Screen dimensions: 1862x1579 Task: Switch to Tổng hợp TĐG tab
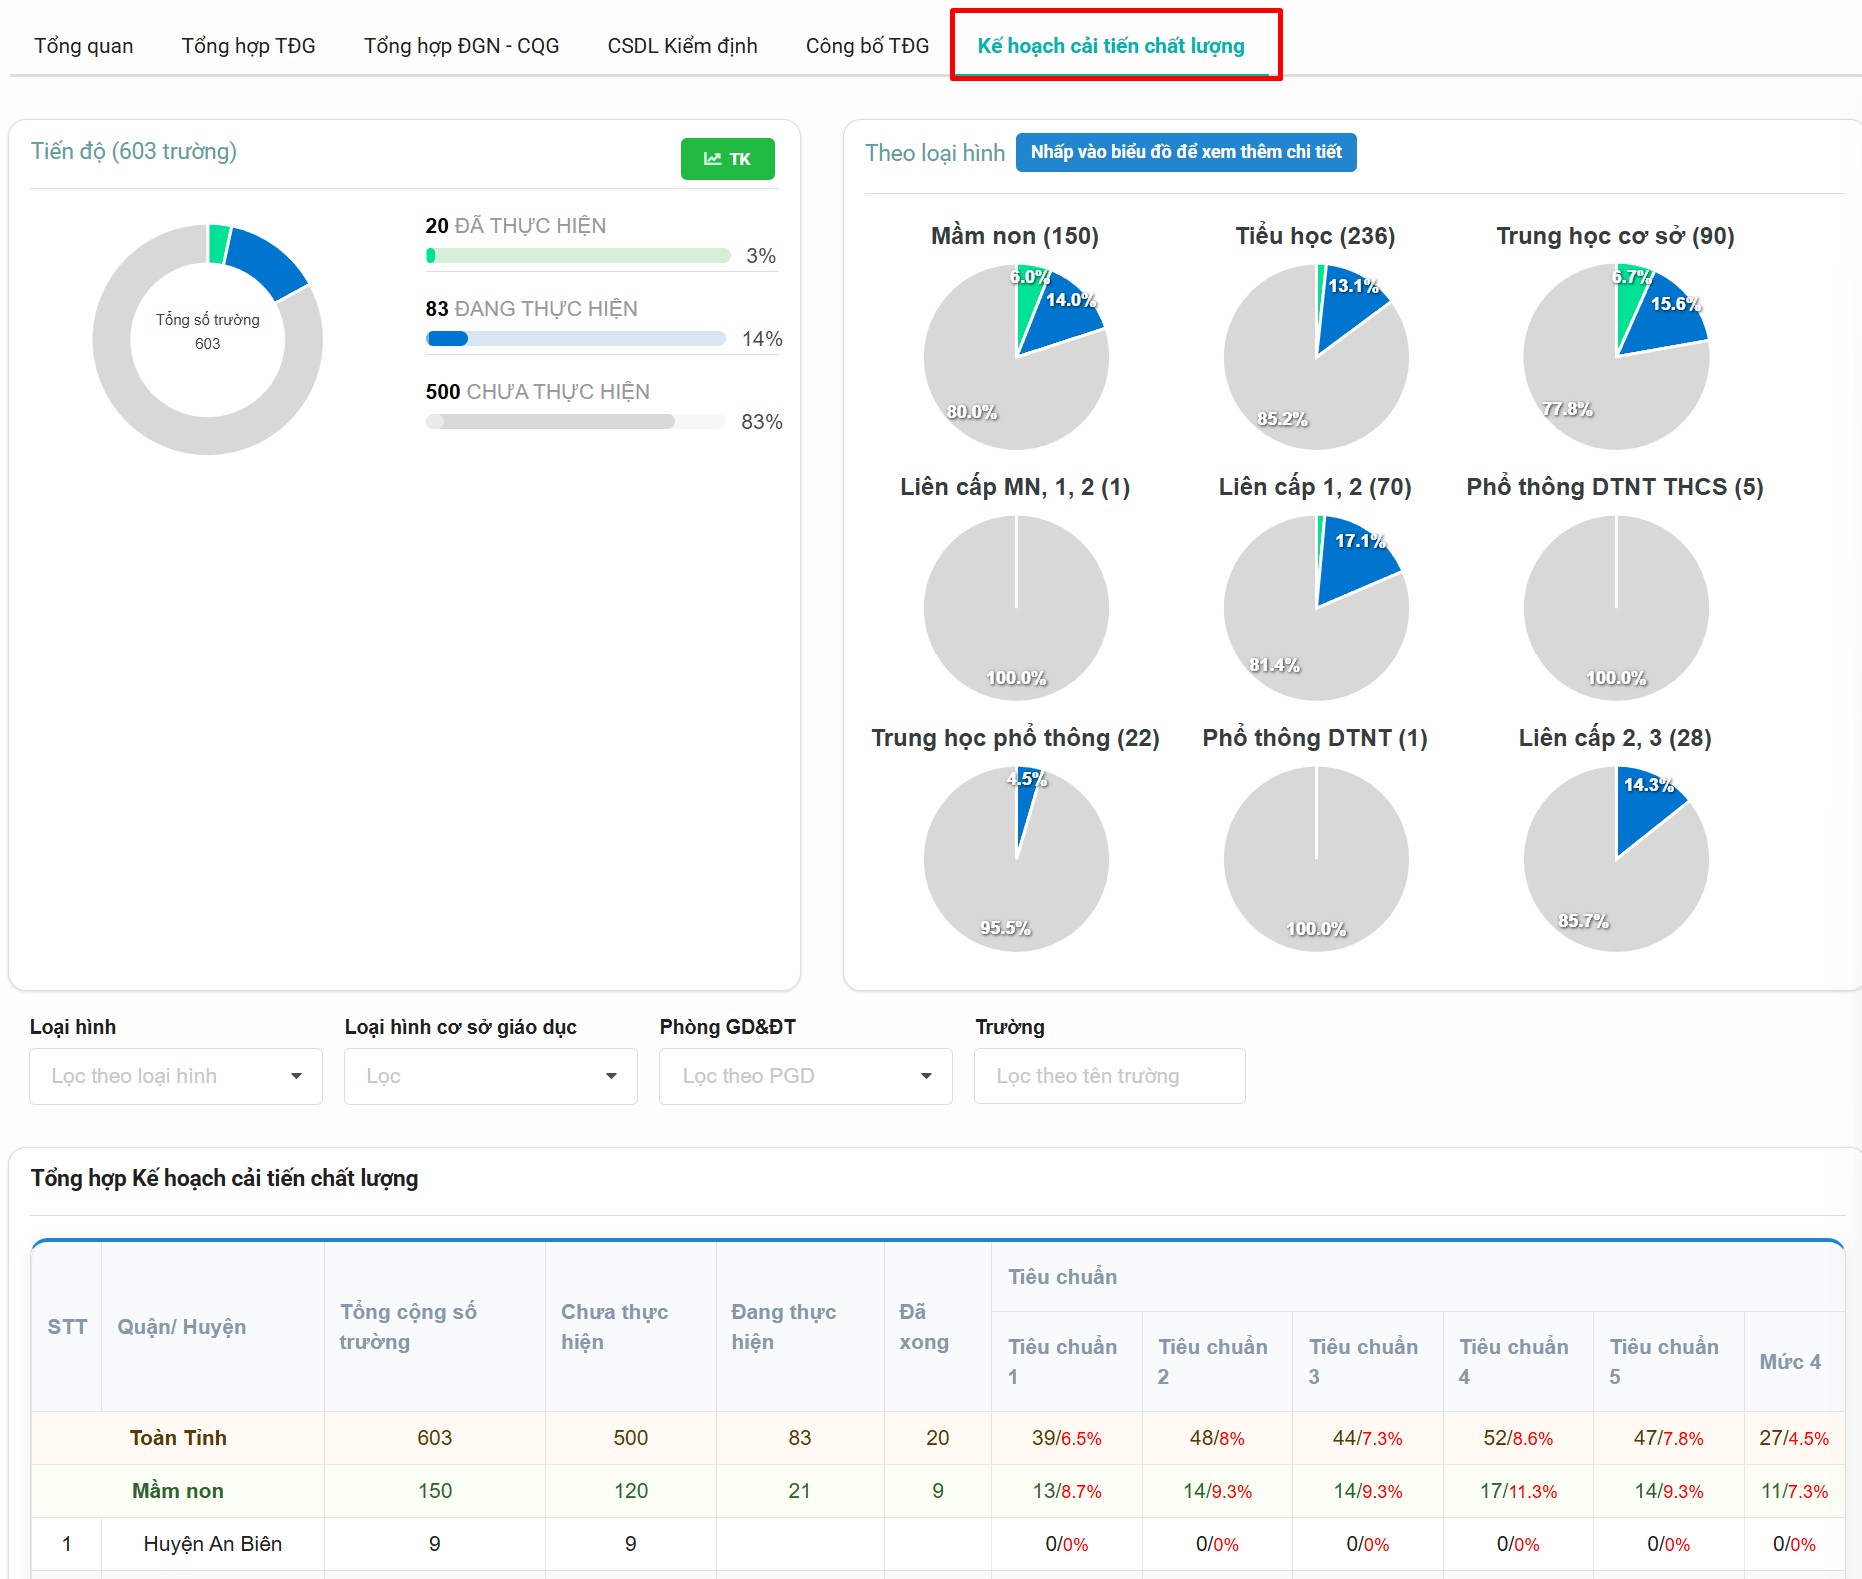pos(248,46)
